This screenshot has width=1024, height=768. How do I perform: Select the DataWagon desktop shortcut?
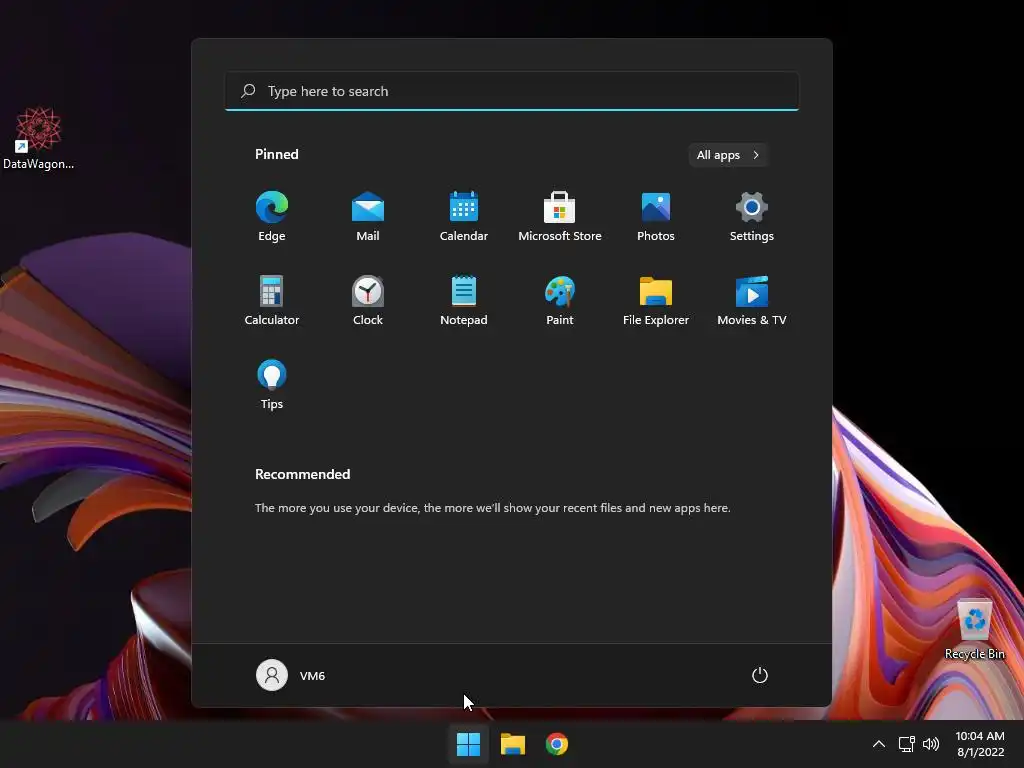[39, 138]
